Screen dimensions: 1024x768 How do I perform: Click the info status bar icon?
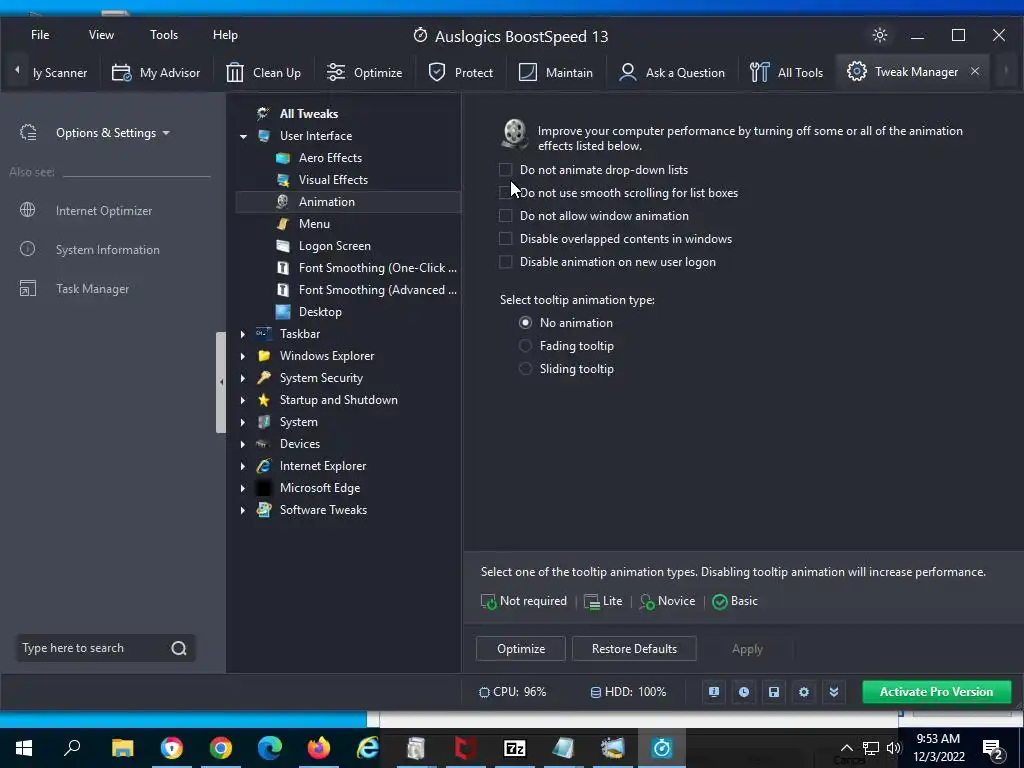(x=714, y=692)
